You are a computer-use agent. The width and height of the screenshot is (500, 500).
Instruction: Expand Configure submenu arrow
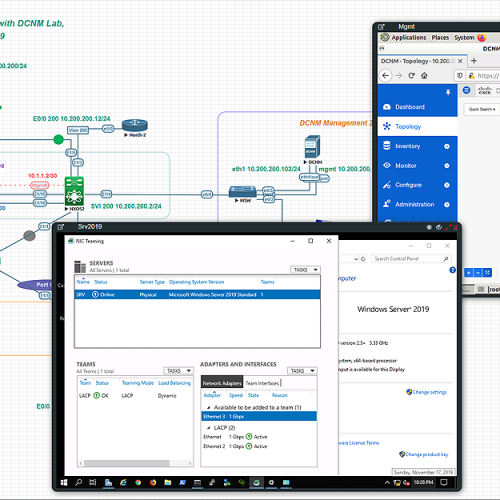[447, 185]
